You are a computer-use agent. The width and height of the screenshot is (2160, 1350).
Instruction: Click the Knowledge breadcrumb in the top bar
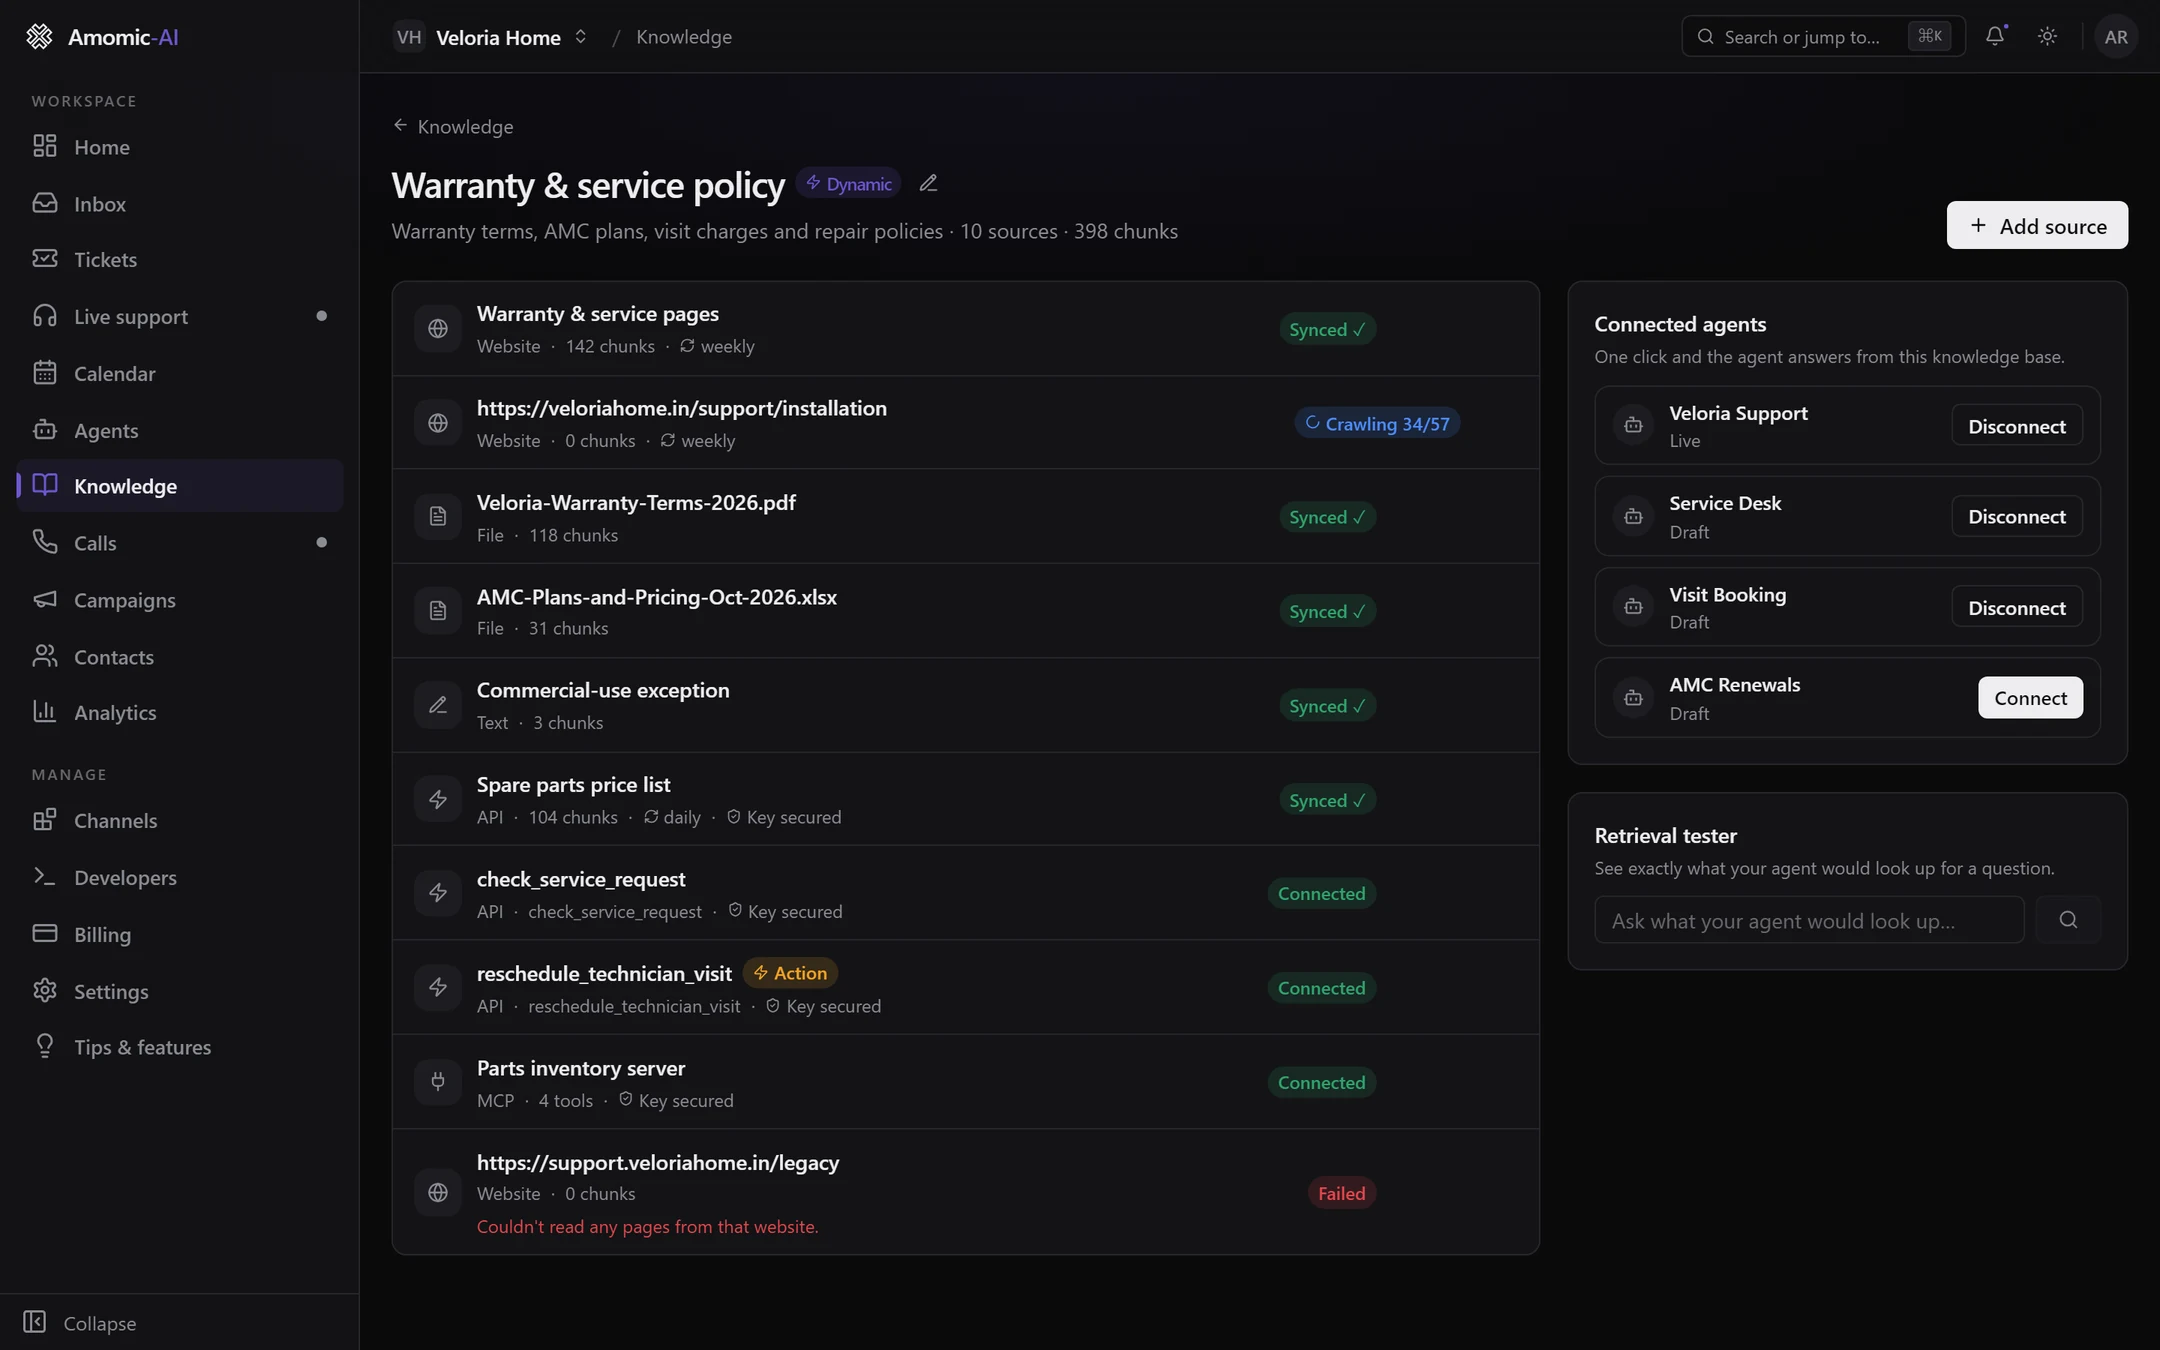coord(684,37)
